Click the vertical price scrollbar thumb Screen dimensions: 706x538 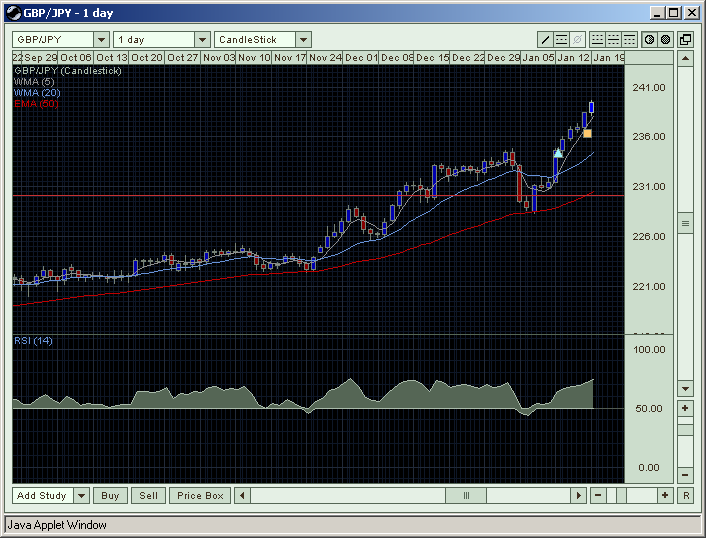click(x=685, y=222)
